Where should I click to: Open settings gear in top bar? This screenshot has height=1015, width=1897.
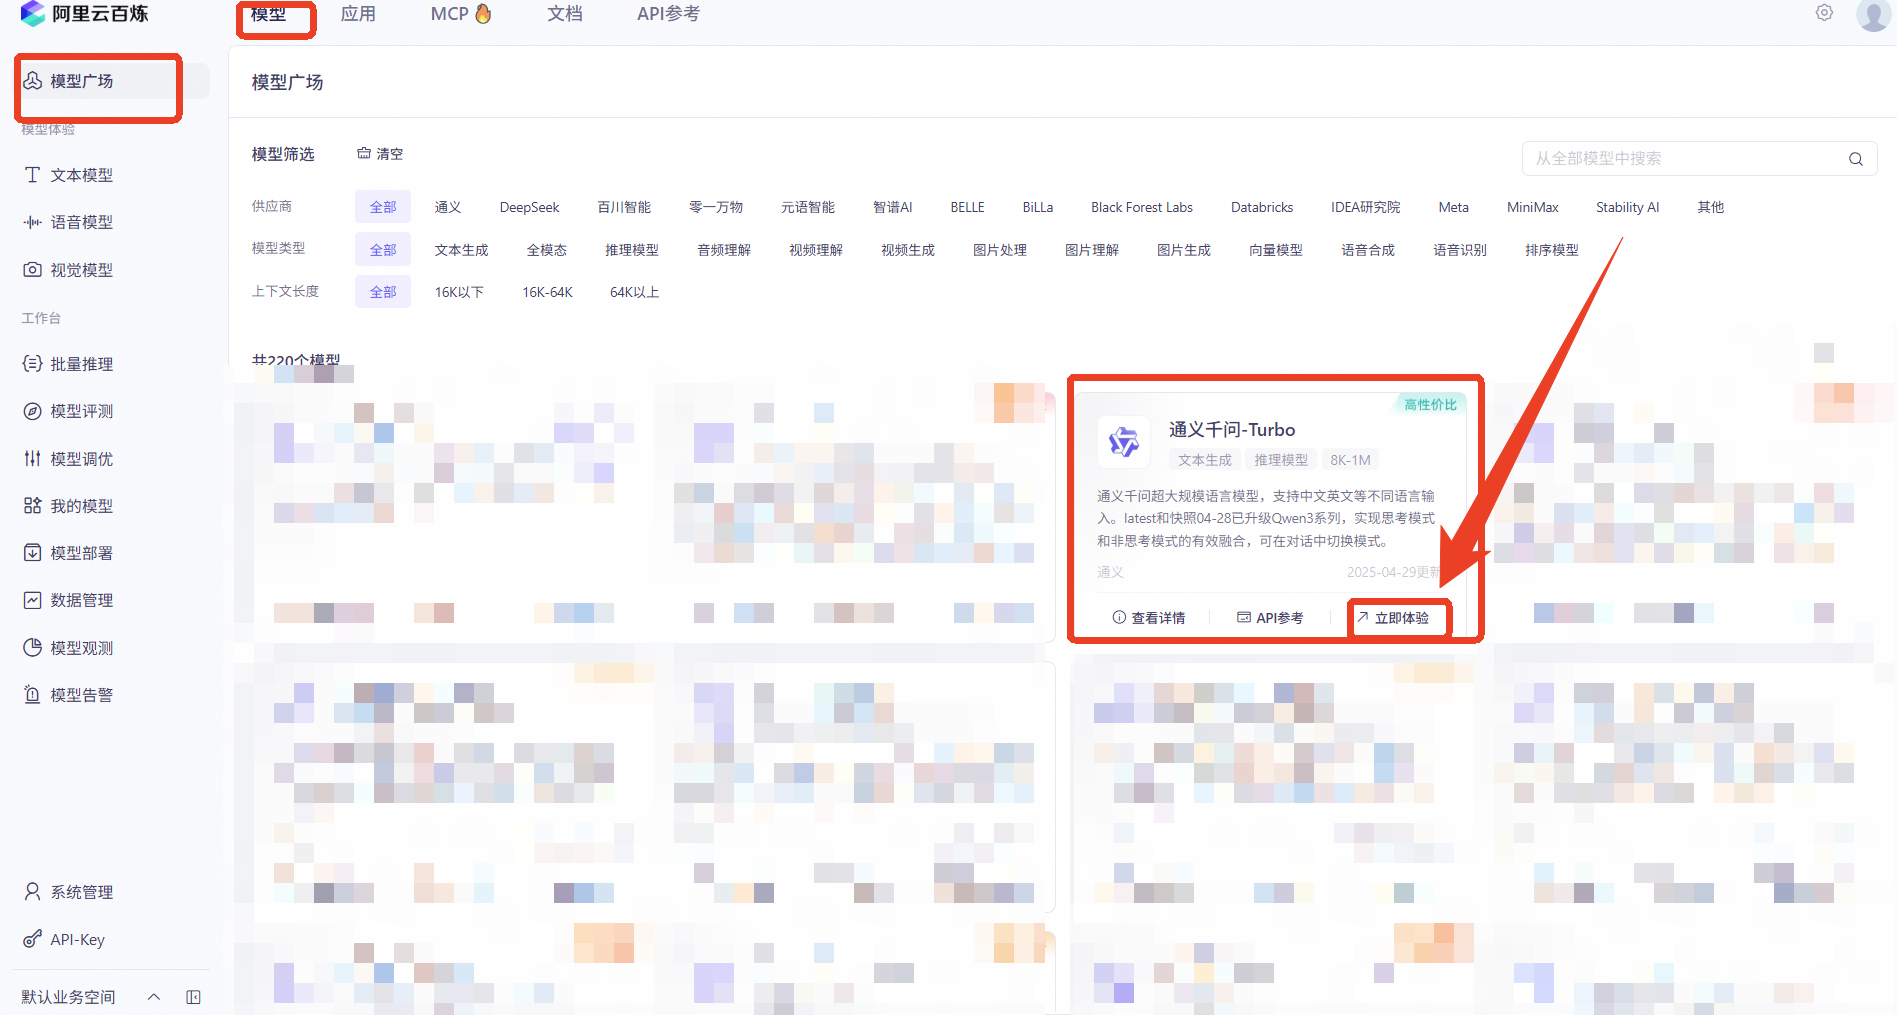1824,13
